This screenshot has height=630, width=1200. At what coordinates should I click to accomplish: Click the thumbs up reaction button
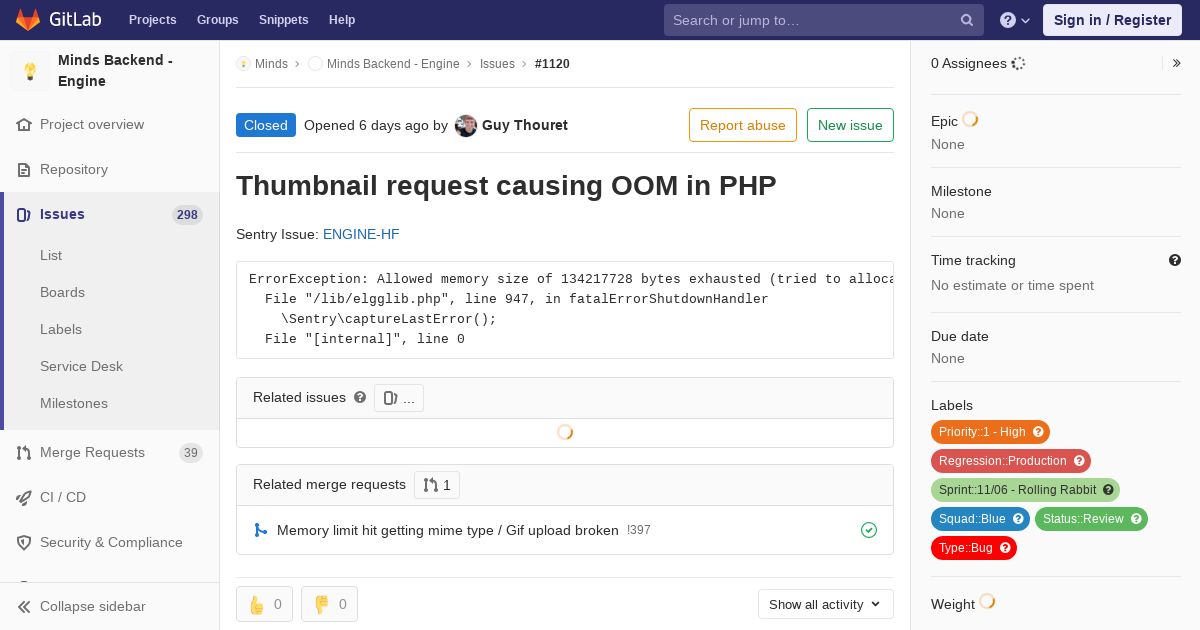point(264,604)
